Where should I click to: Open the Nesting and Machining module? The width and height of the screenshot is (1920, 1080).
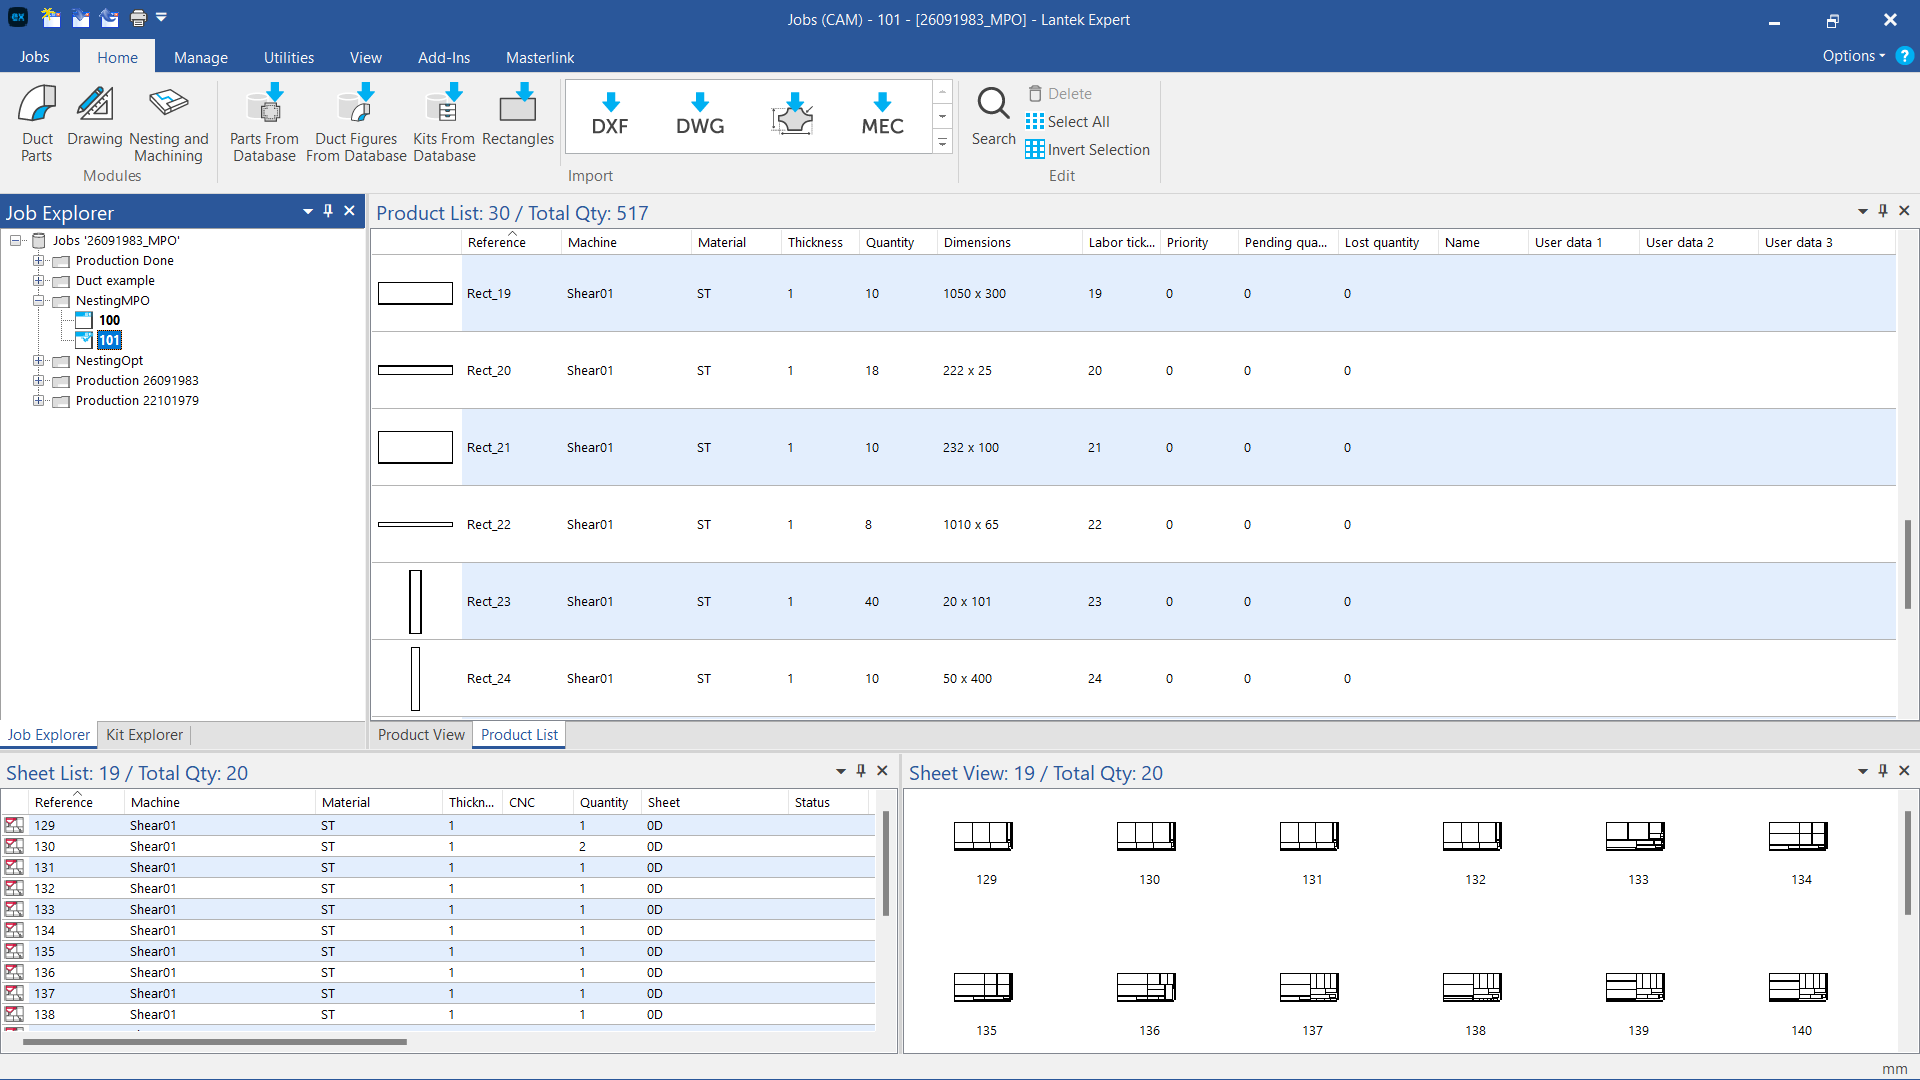[168, 122]
